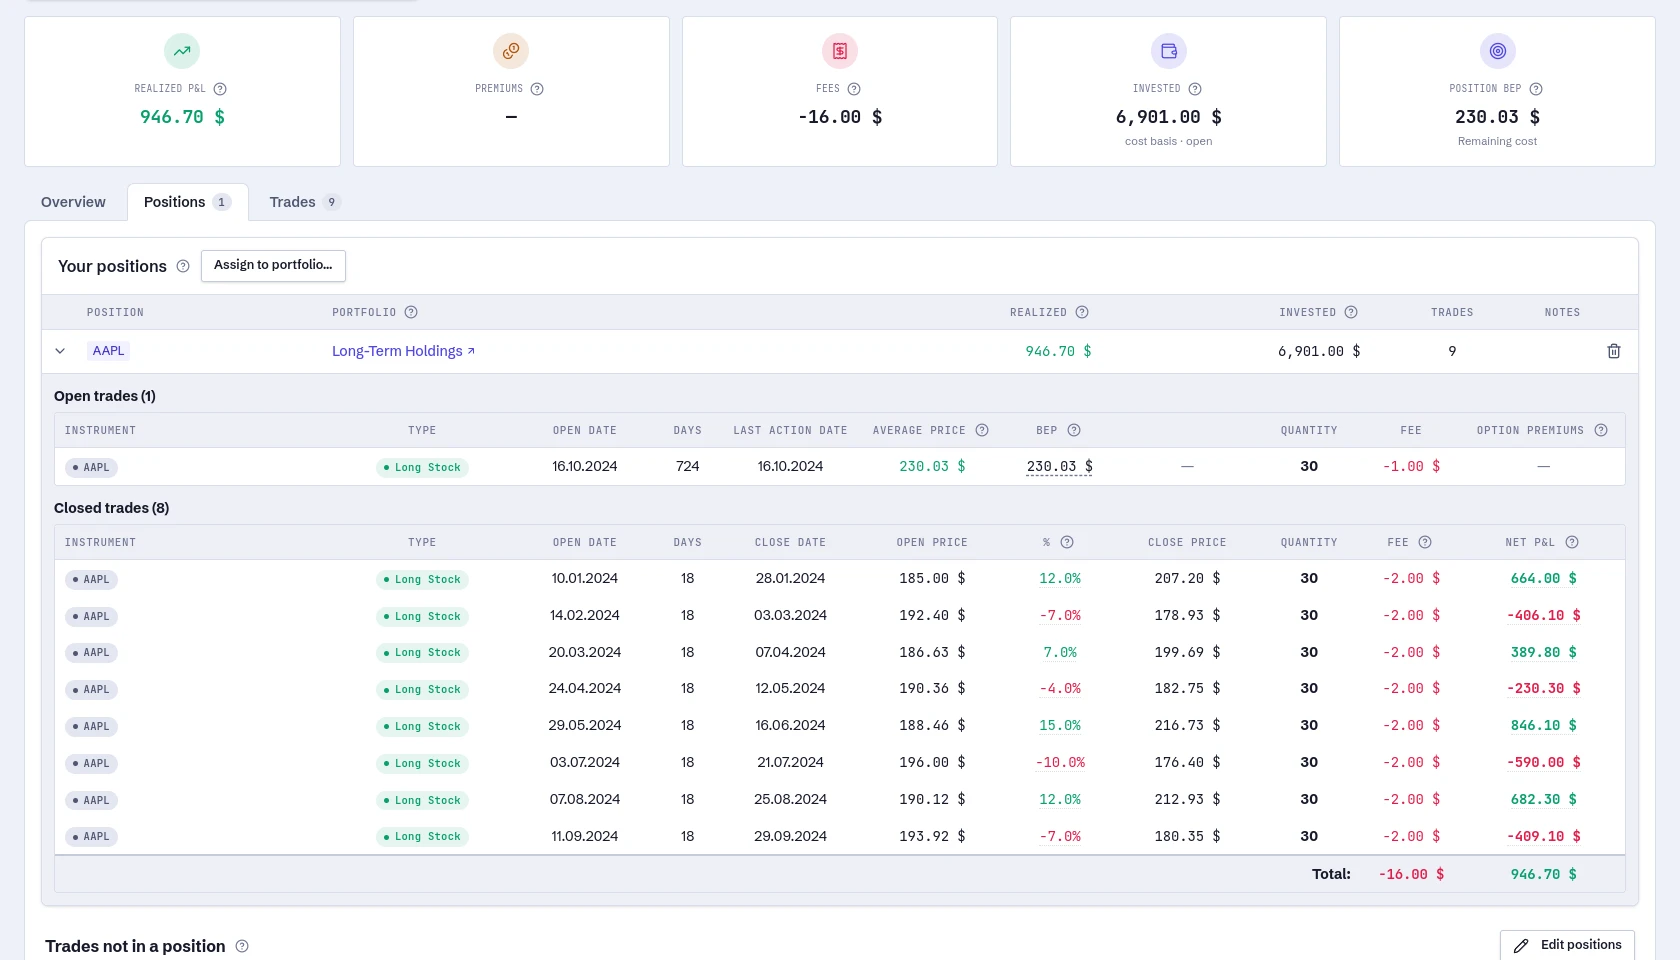This screenshot has width=1680, height=960.
Task: Open help for Fees card
Action: [854, 89]
